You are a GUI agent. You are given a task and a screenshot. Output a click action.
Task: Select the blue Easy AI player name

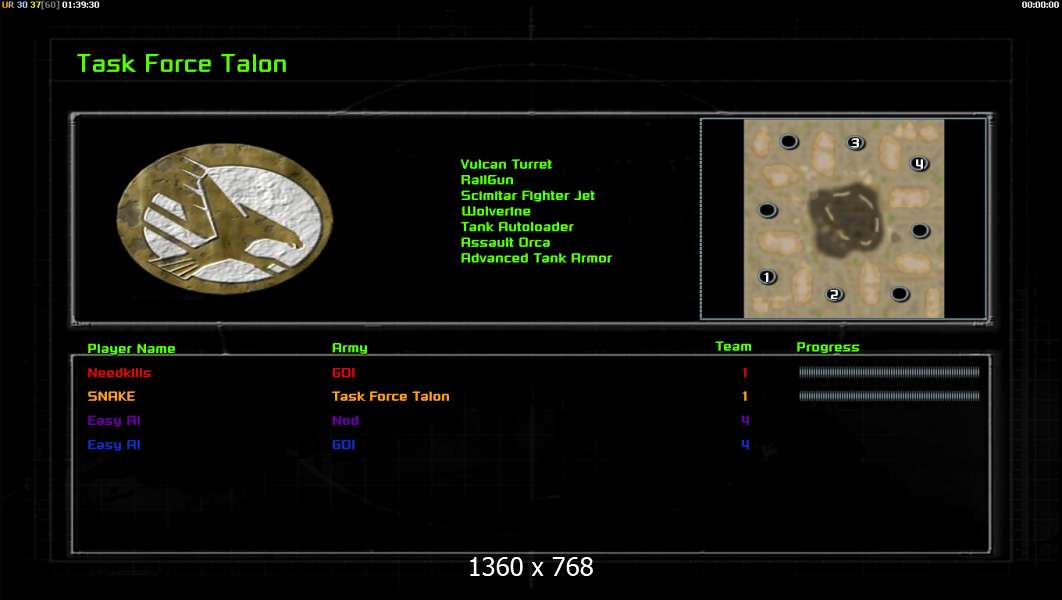114,445
